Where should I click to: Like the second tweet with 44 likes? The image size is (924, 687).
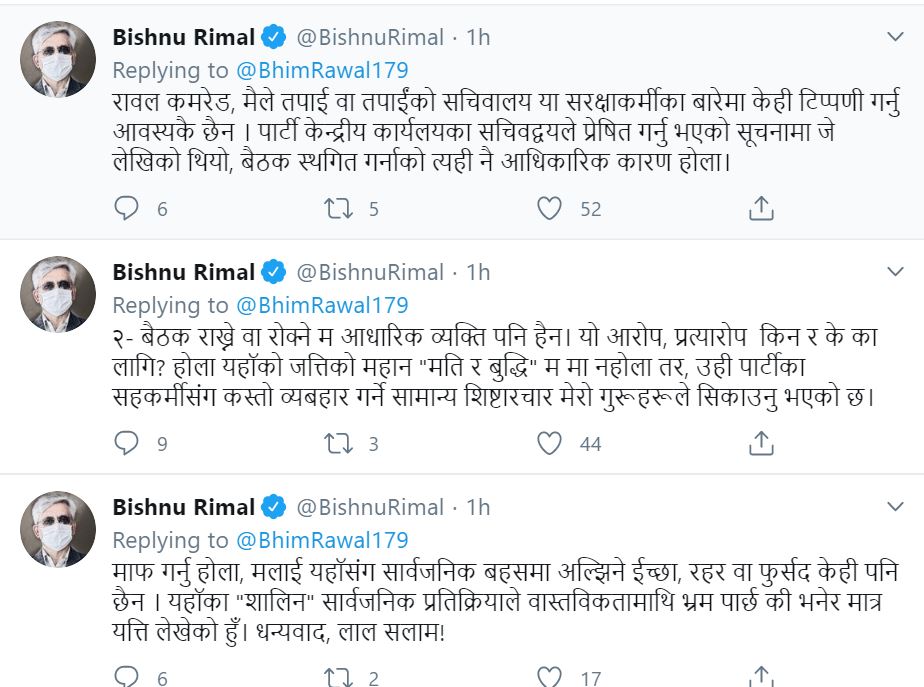pyautogui.click(x=550, y=442)
